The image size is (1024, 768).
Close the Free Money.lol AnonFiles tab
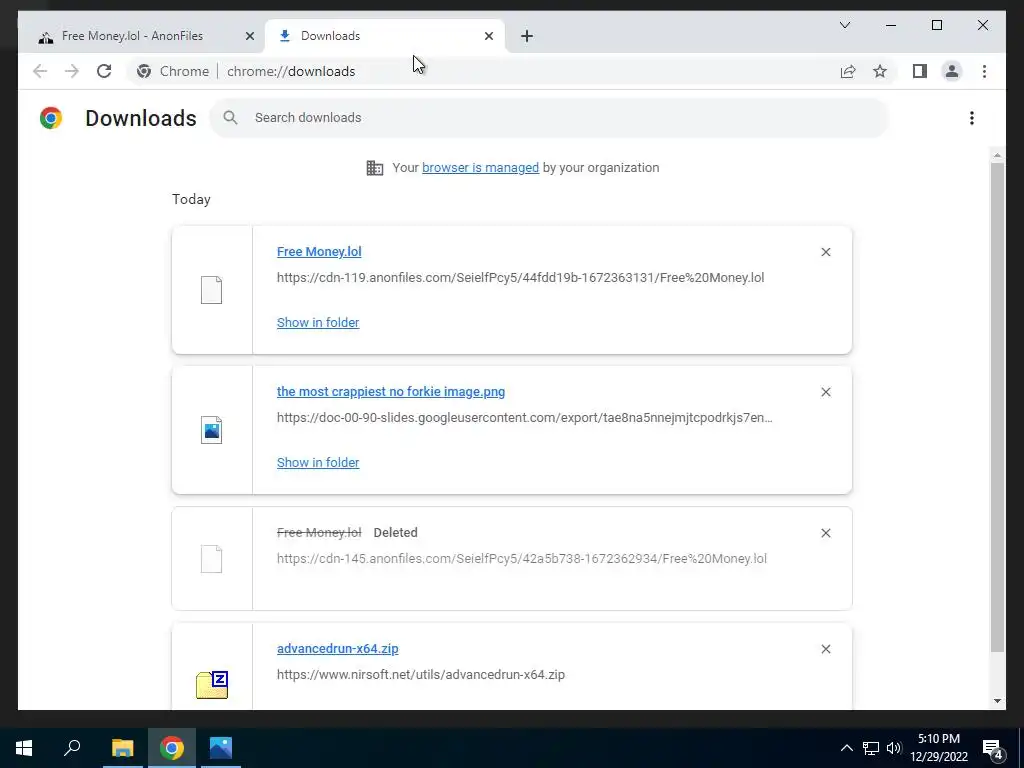[249, 36]
